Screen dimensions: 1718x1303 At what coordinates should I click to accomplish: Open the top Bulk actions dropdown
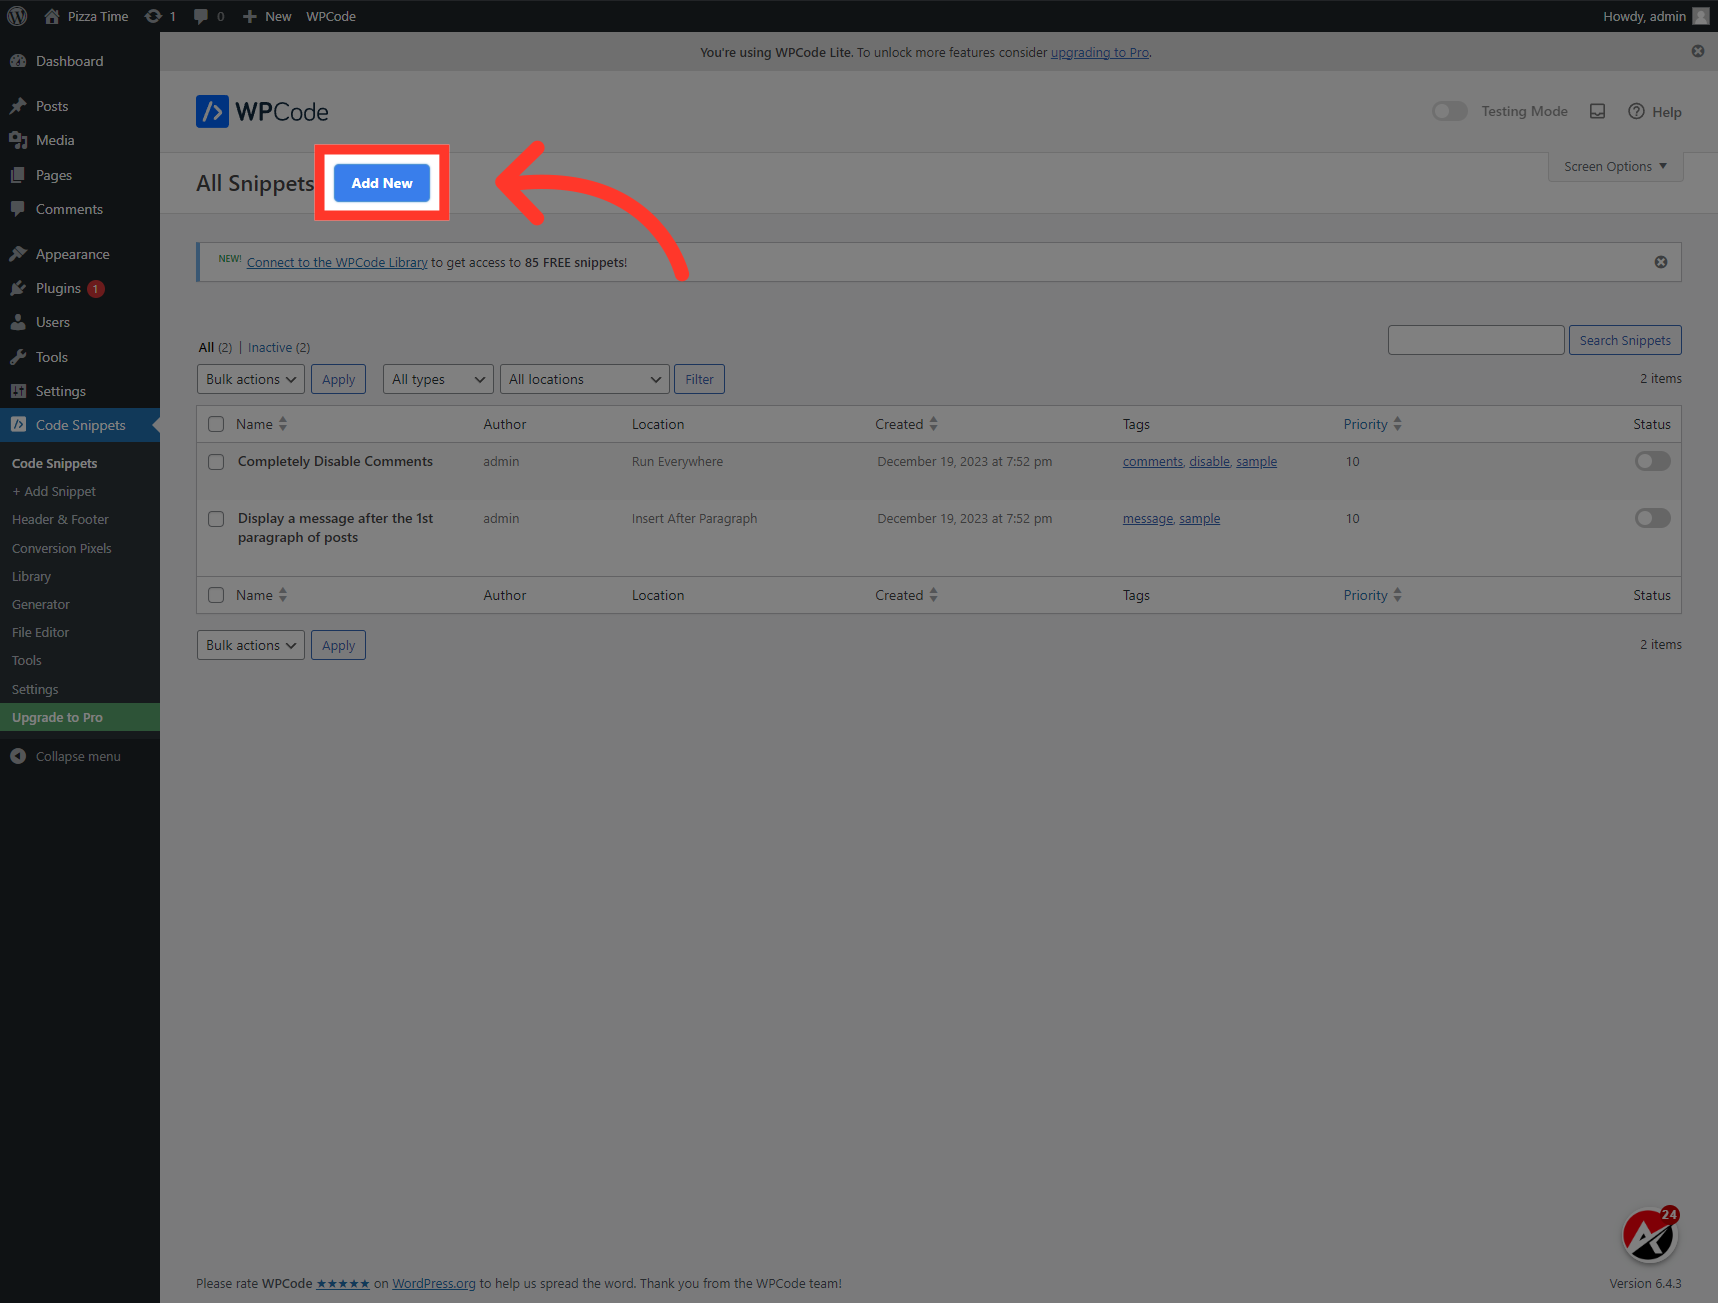pos(251,379)
